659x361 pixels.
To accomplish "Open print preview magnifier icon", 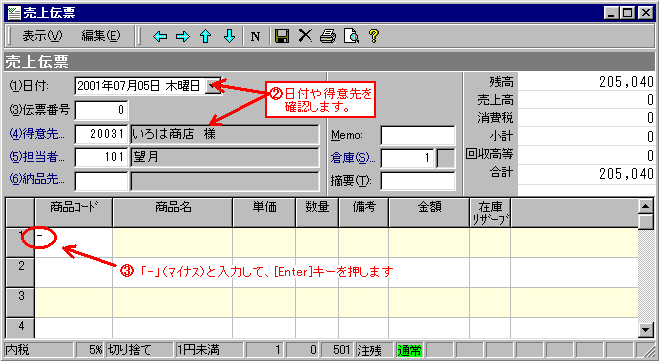I will pyautogui.click(x=351, y=36).
